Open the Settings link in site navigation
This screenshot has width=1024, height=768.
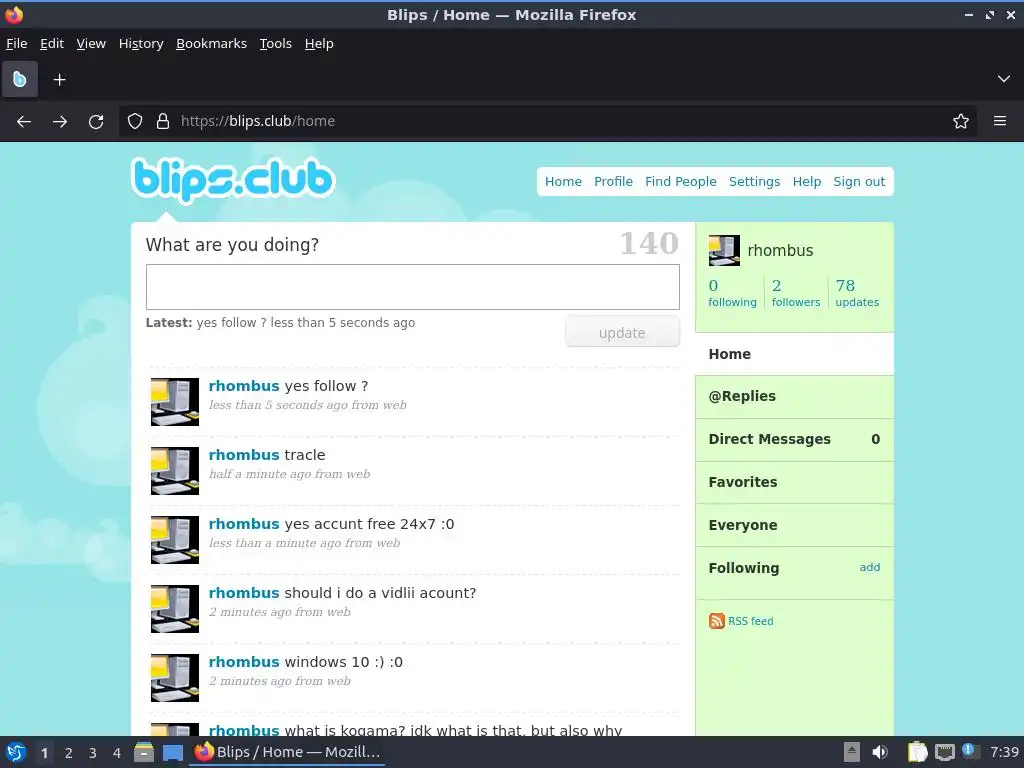point(754,182)
